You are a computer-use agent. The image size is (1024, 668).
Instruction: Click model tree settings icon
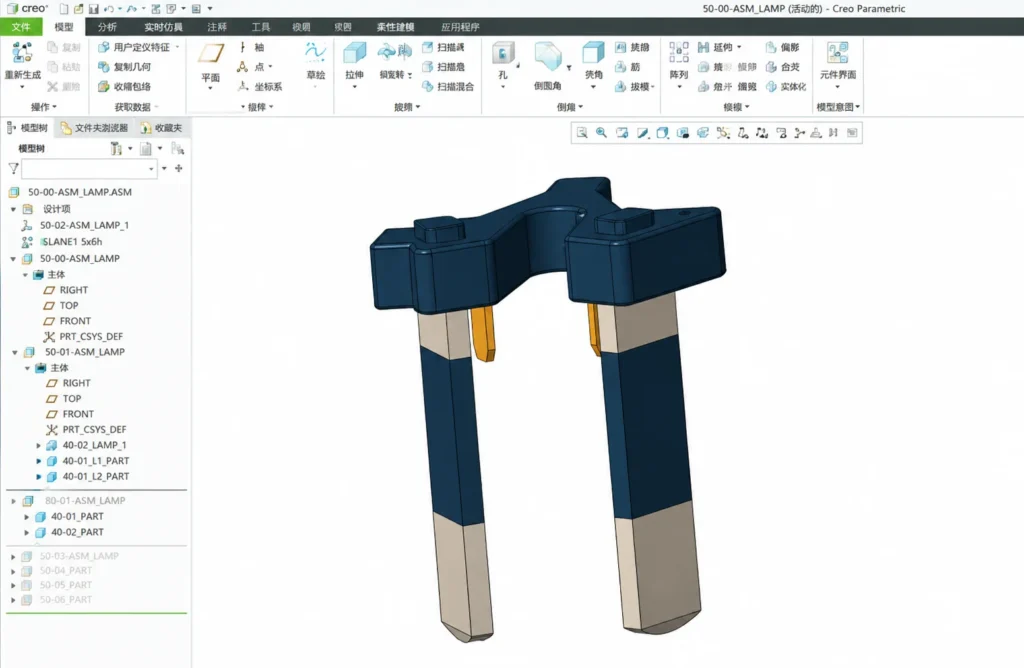(x=116, y=149)
